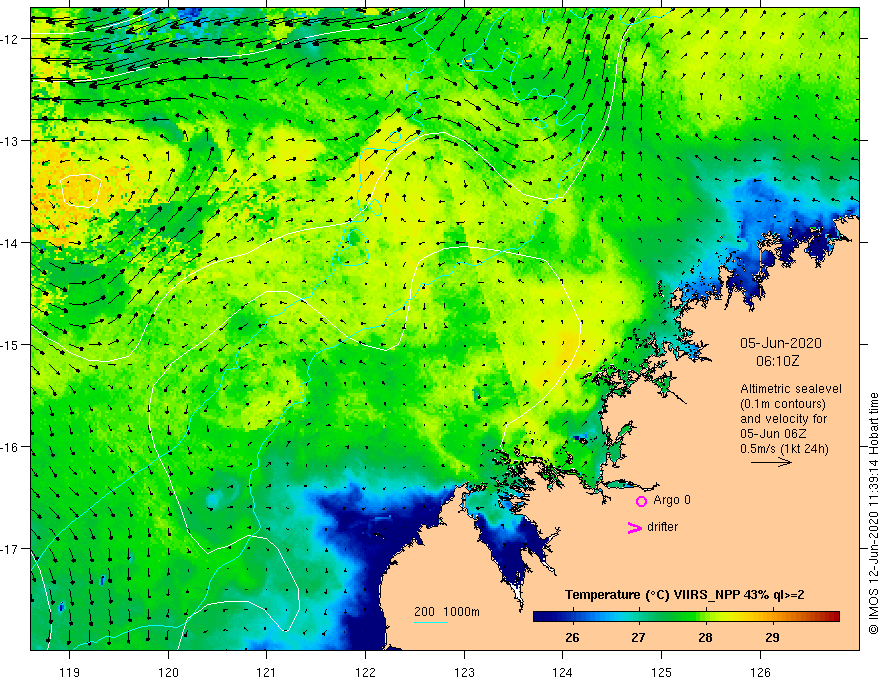
Task: Click the 0.5m/s velocity scale arrow
Action: (772, 462)
